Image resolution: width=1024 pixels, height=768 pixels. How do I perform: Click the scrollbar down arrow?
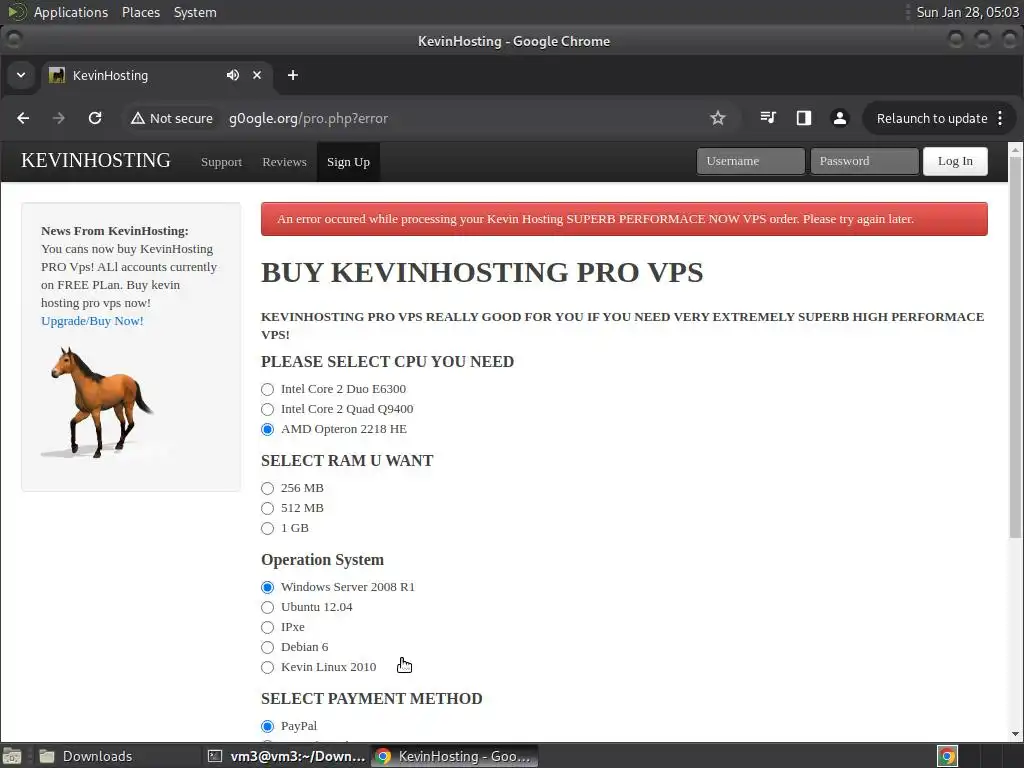[x=1015, y=733]
